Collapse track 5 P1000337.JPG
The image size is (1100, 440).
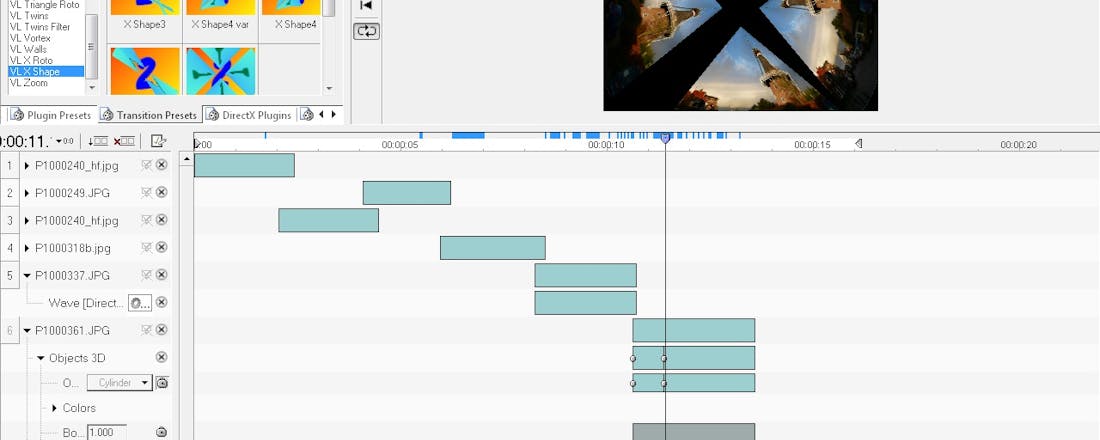pos(27,275)
